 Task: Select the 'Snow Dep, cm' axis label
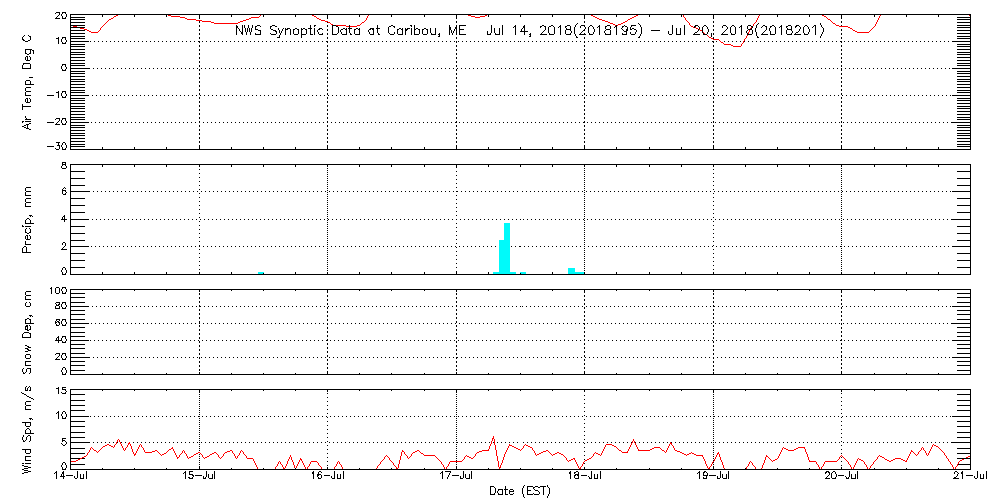click(28, 331)
